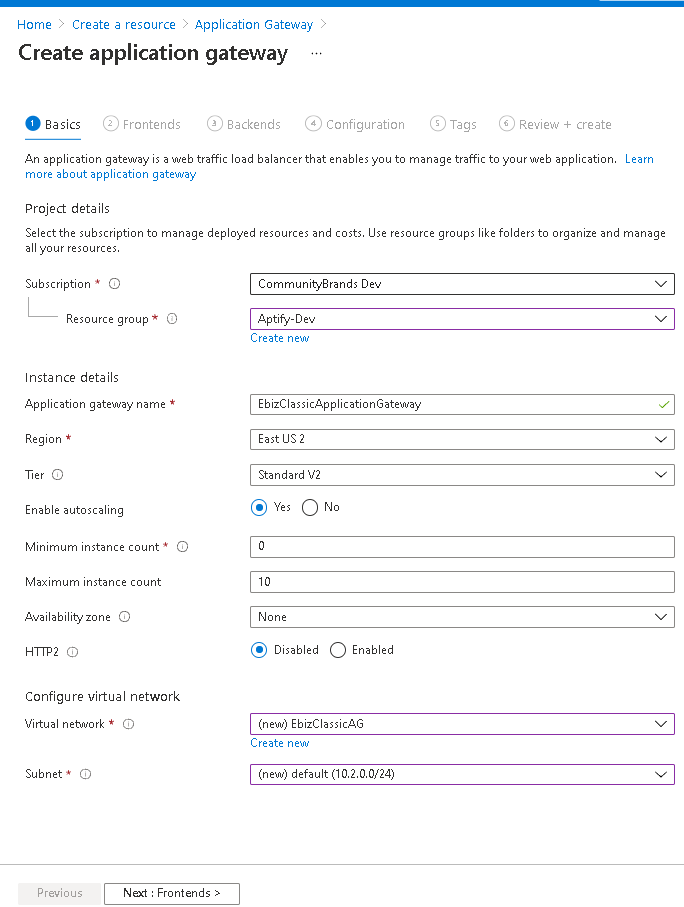Expand the Tier selection dropdown
This screenshot has width=684, height=907.
(x=462, y=474)
